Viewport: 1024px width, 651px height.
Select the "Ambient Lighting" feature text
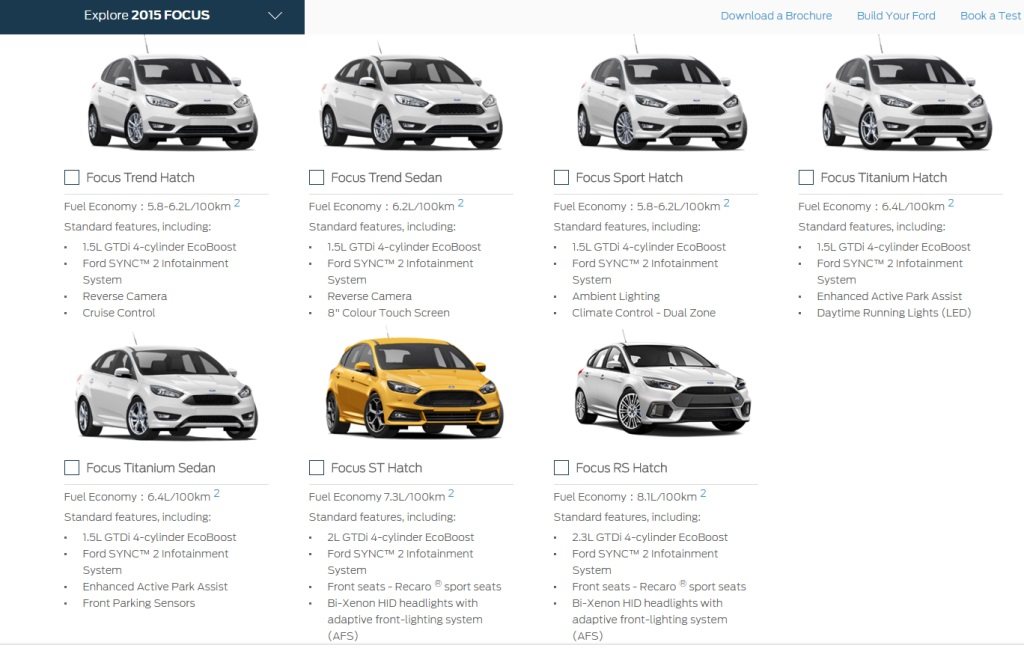[616, 296]
